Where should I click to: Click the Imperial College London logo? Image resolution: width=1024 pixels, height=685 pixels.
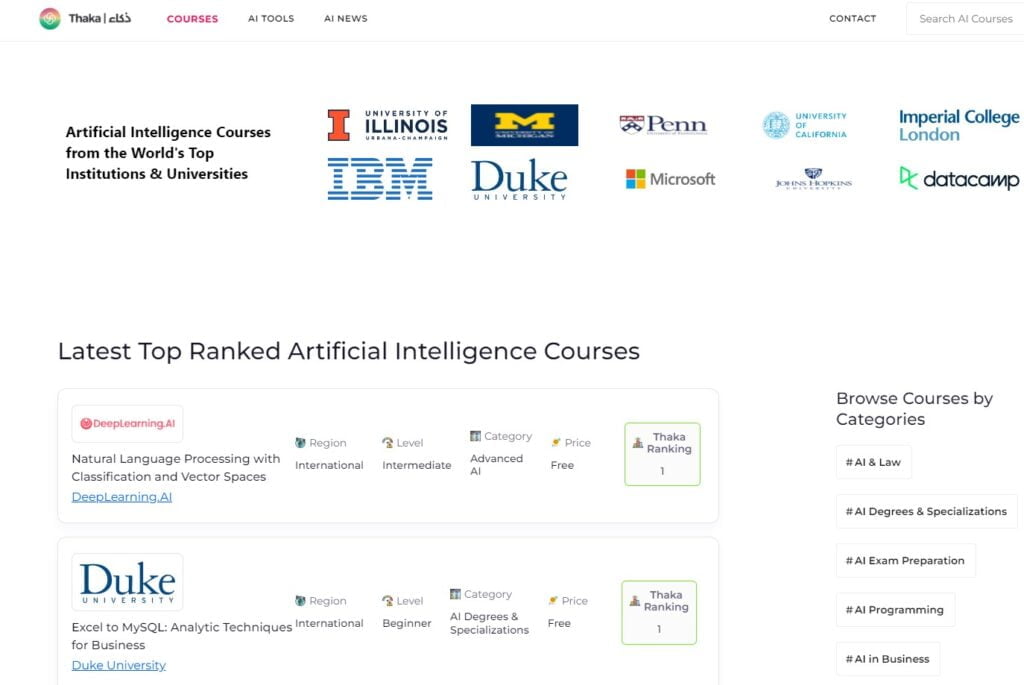959,125
